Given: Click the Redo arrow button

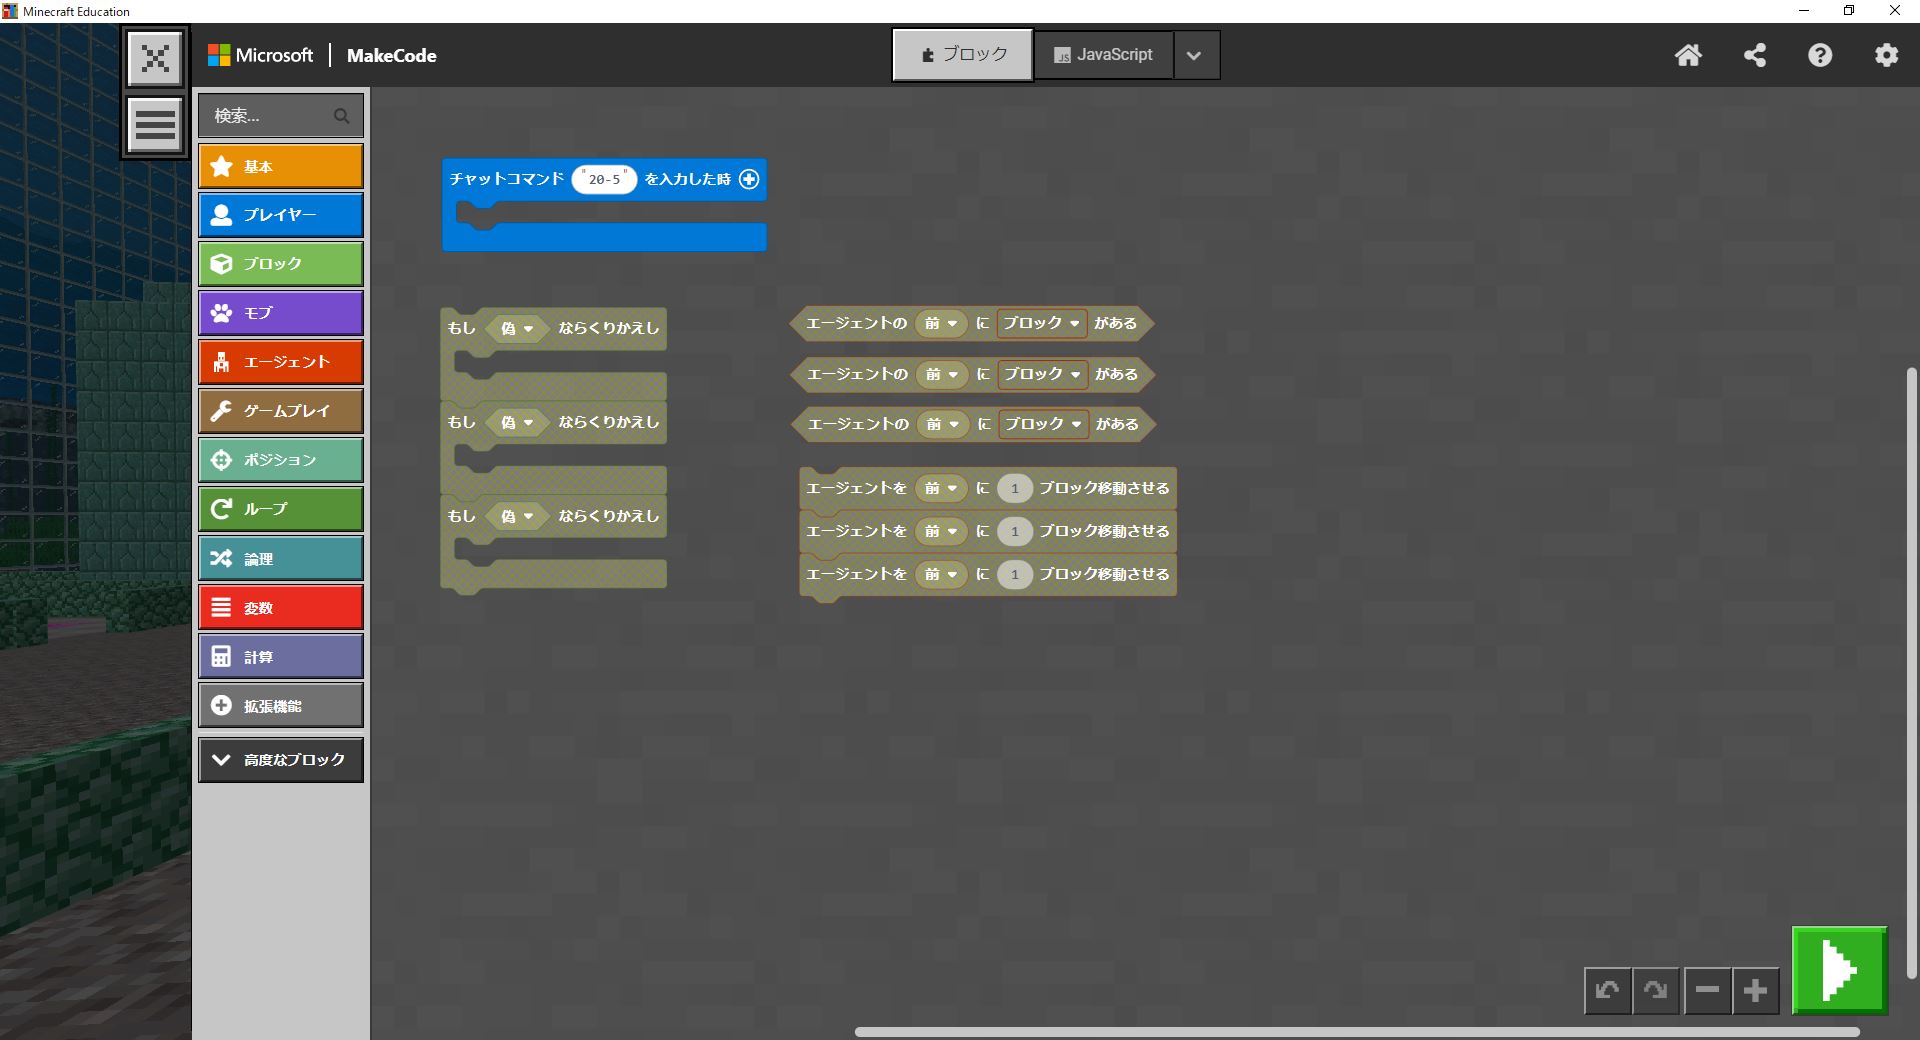Looking at the screenshot, I should pos(1656,990).
